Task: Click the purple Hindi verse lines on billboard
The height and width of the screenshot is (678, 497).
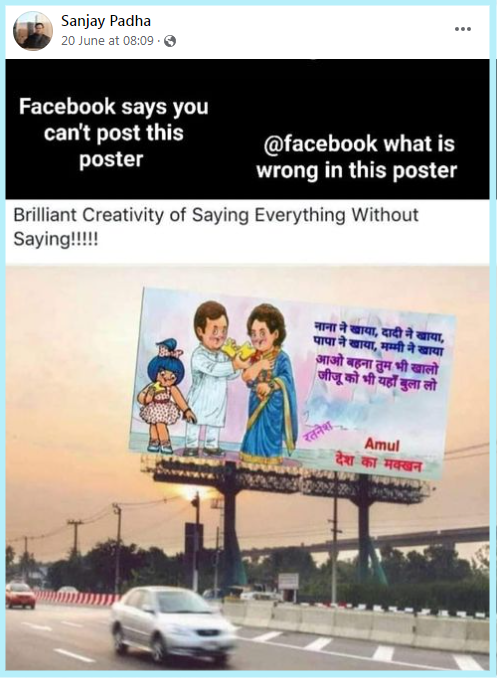Action: click(x=377, y=373)
